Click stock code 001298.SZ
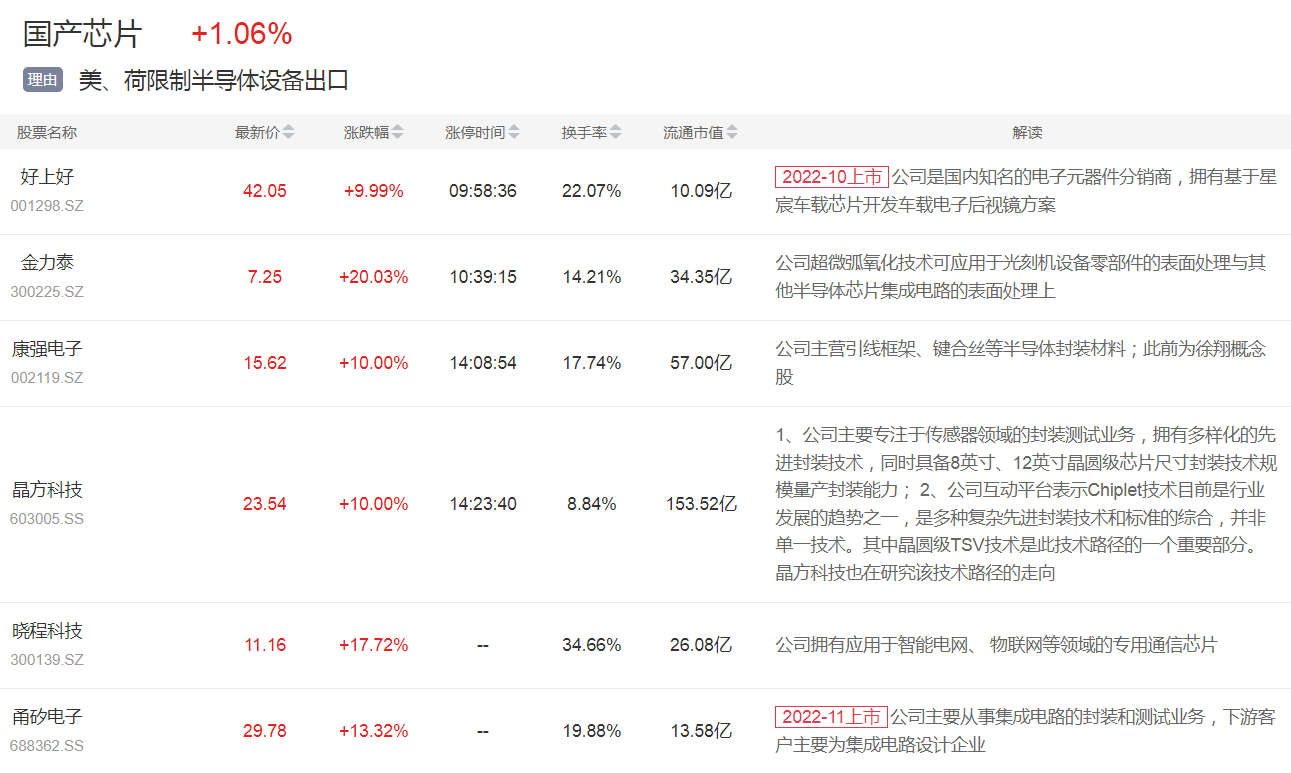The width and height of the screenshot is (1291, 773). 47,206
